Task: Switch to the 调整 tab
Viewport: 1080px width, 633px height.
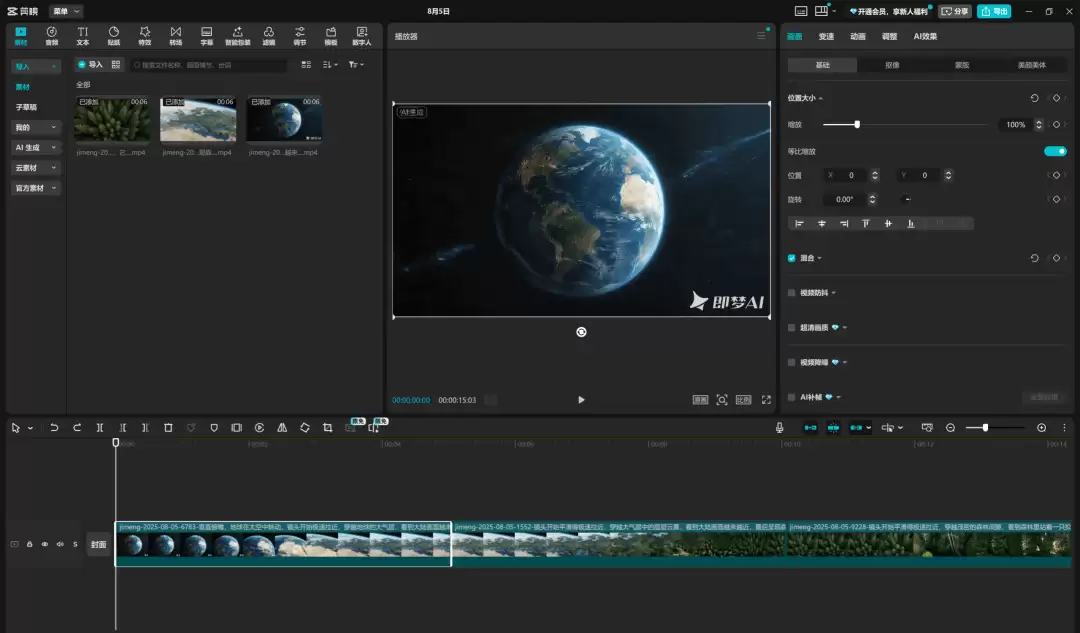Action: pyautogui.click(x=889, y=37)
